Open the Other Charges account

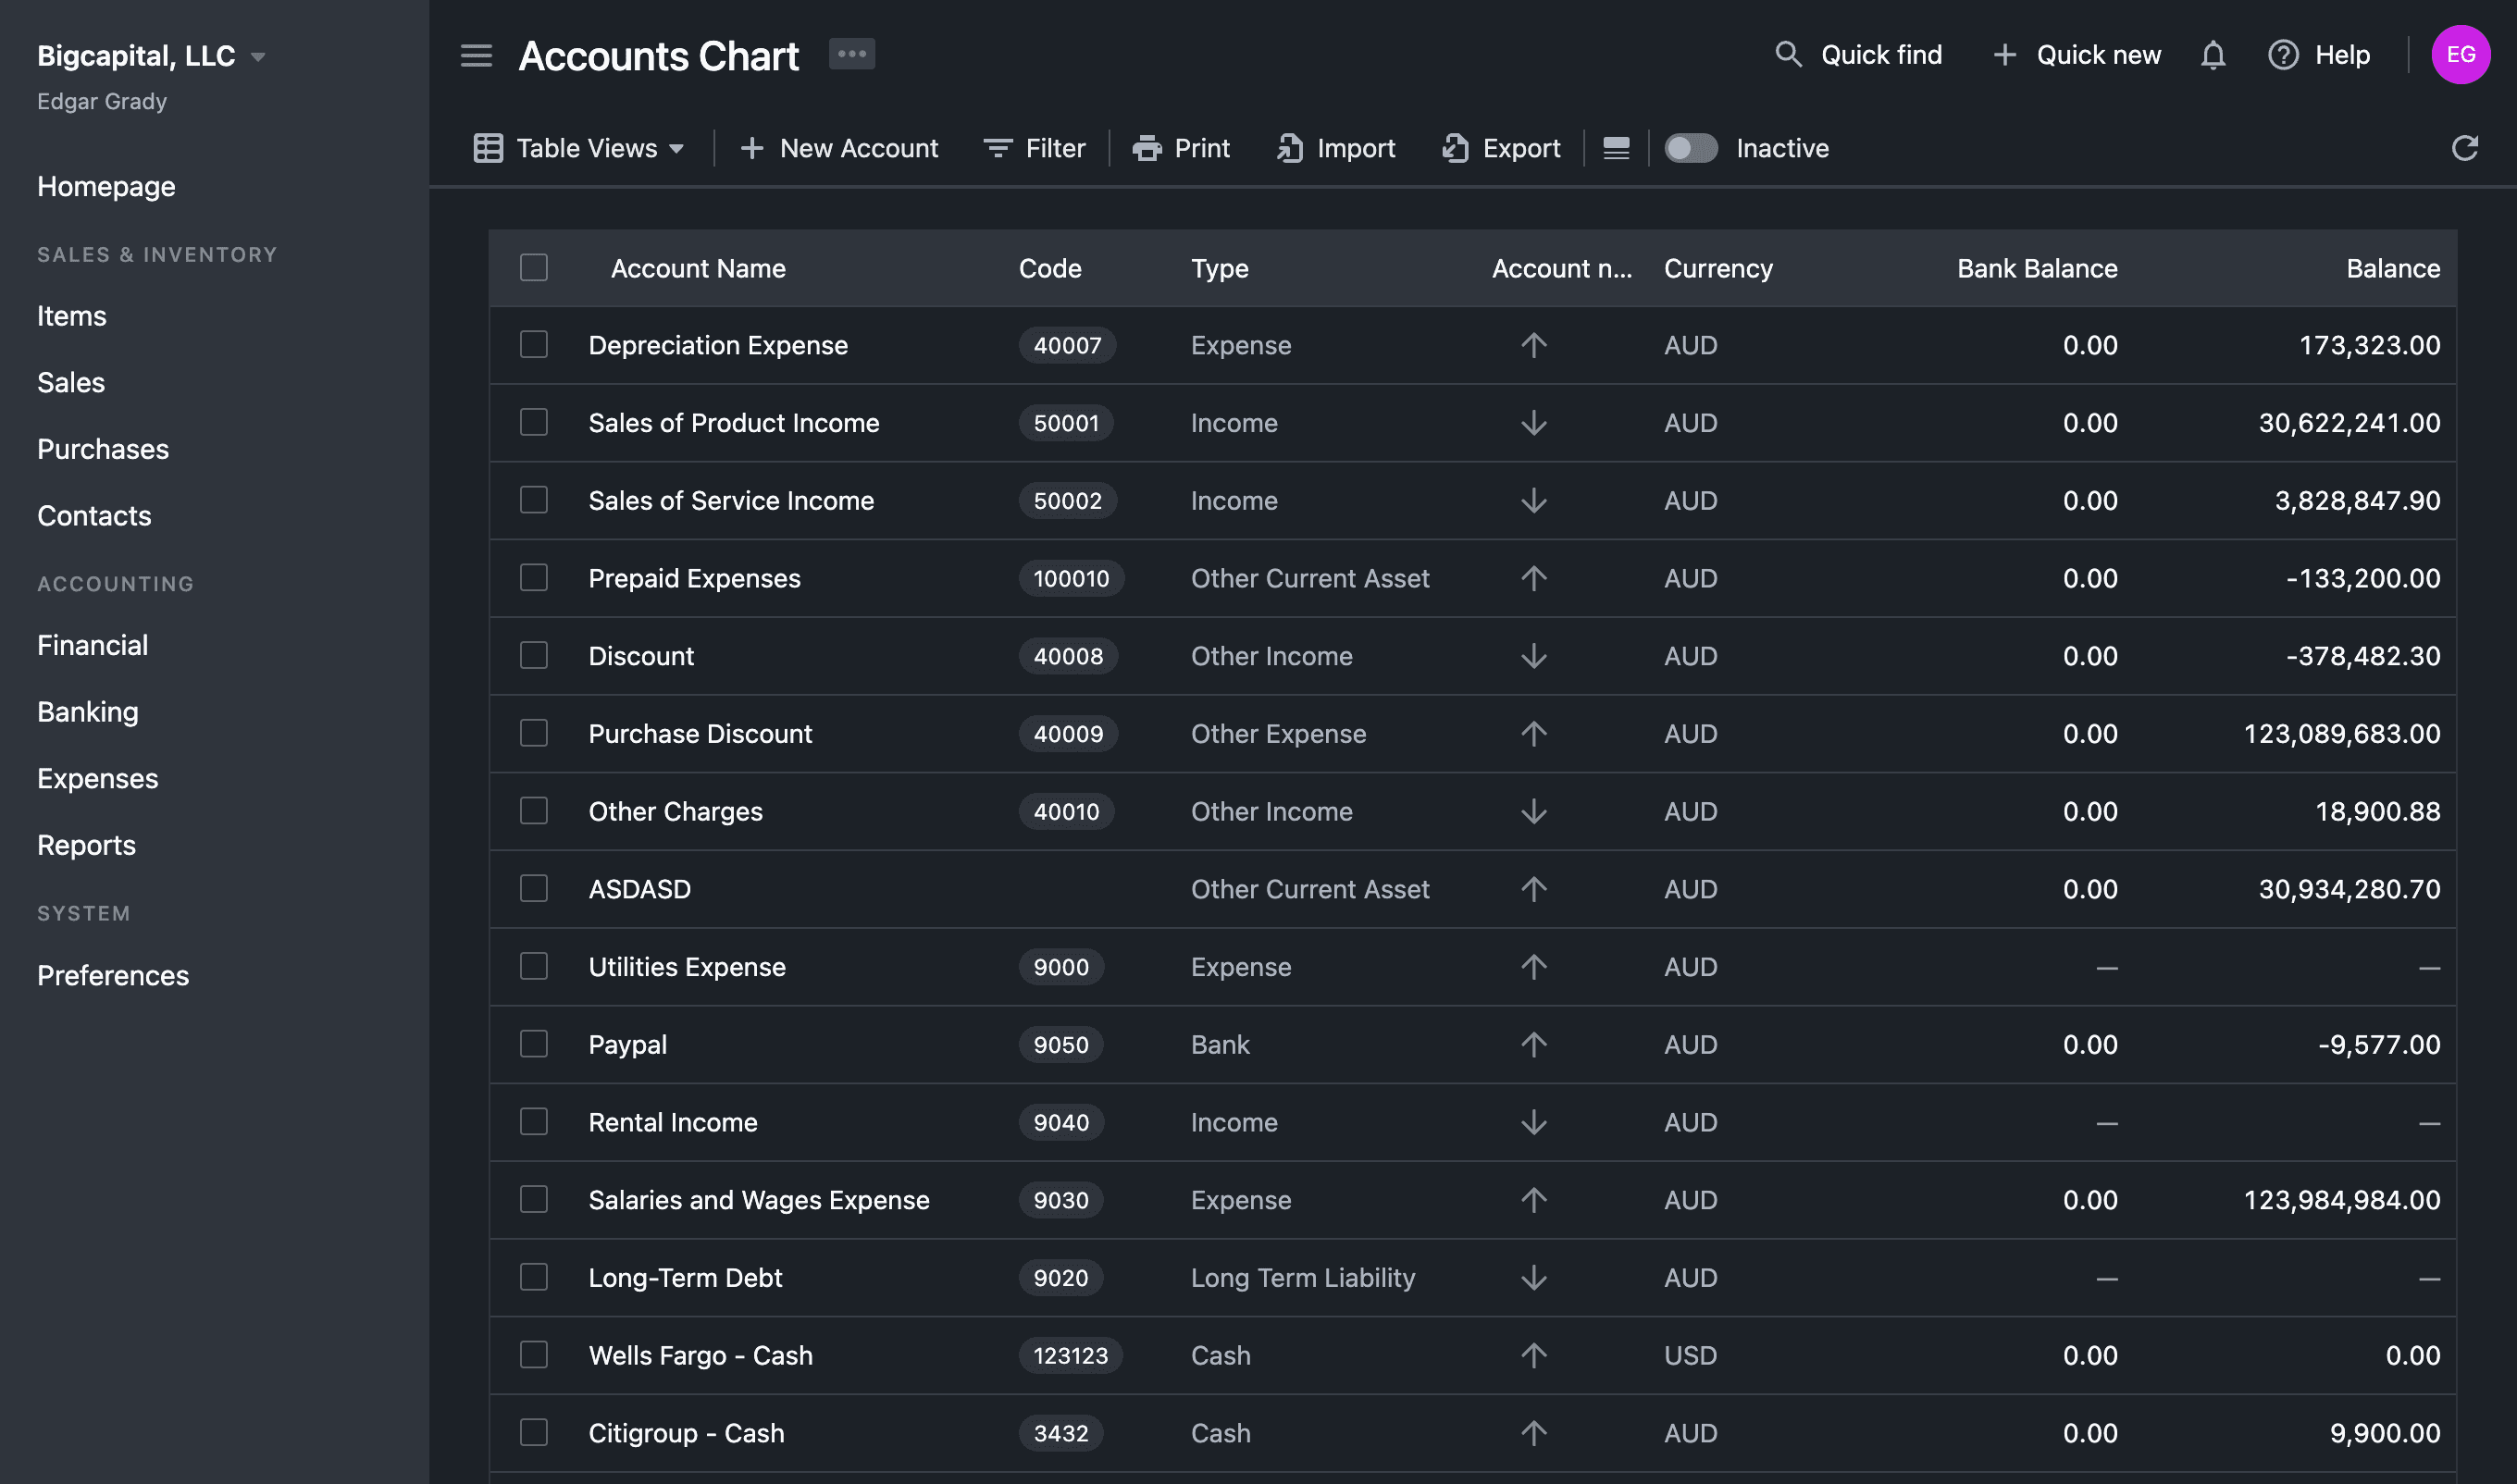[x=675, y=811]
